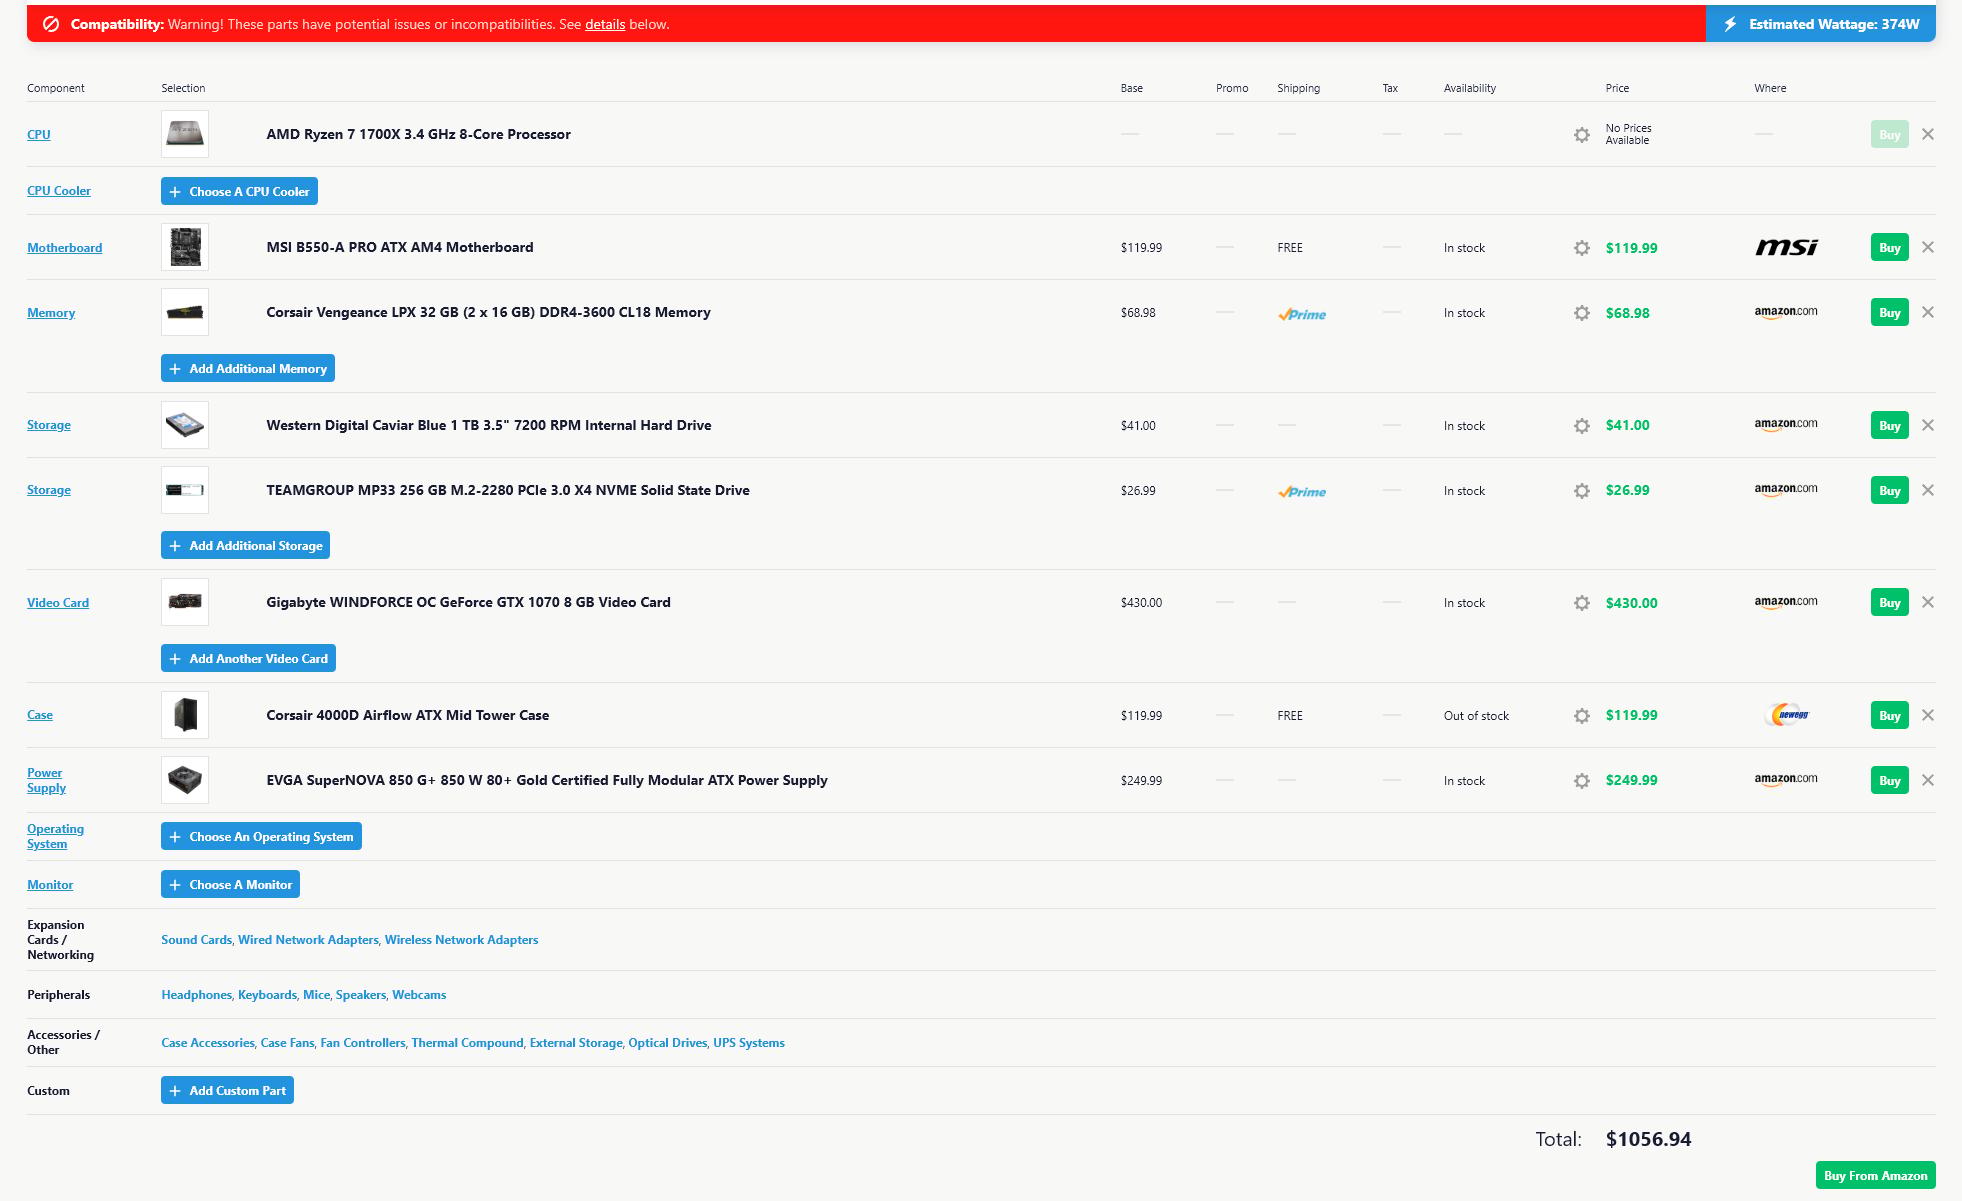Buy the EVGA SuperNOVA 850 G+ power supply
Viewport: 1962px width, 1201px height.
[x=1889, y=780]
